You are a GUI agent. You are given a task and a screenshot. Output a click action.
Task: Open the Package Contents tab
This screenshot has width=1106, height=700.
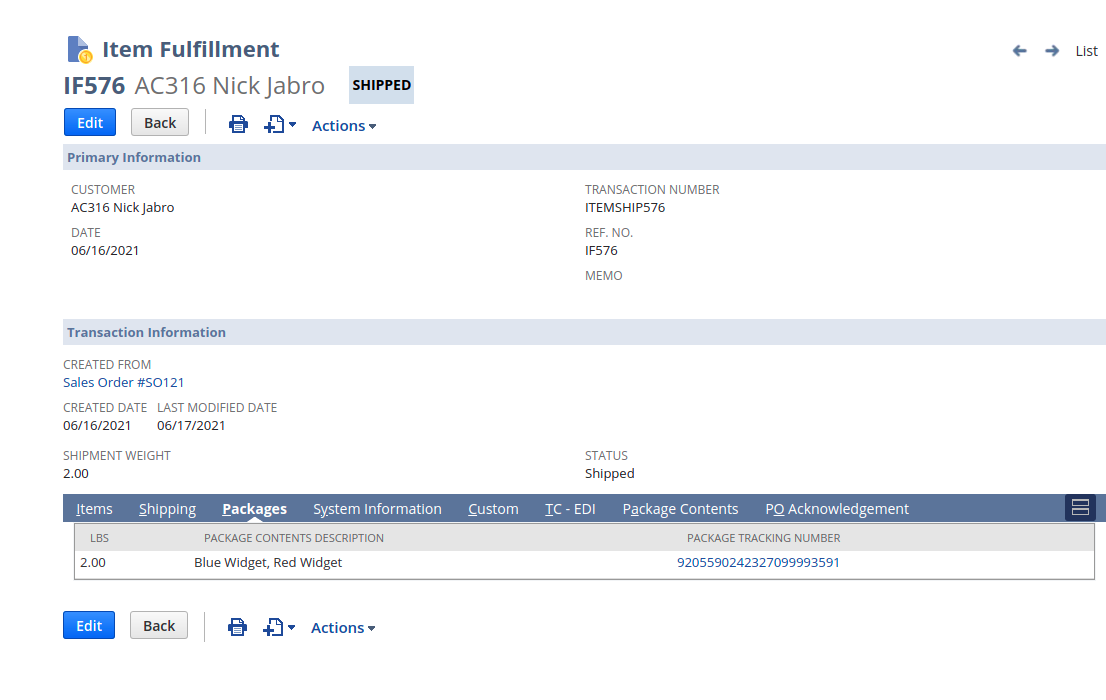tap(680, 509)
